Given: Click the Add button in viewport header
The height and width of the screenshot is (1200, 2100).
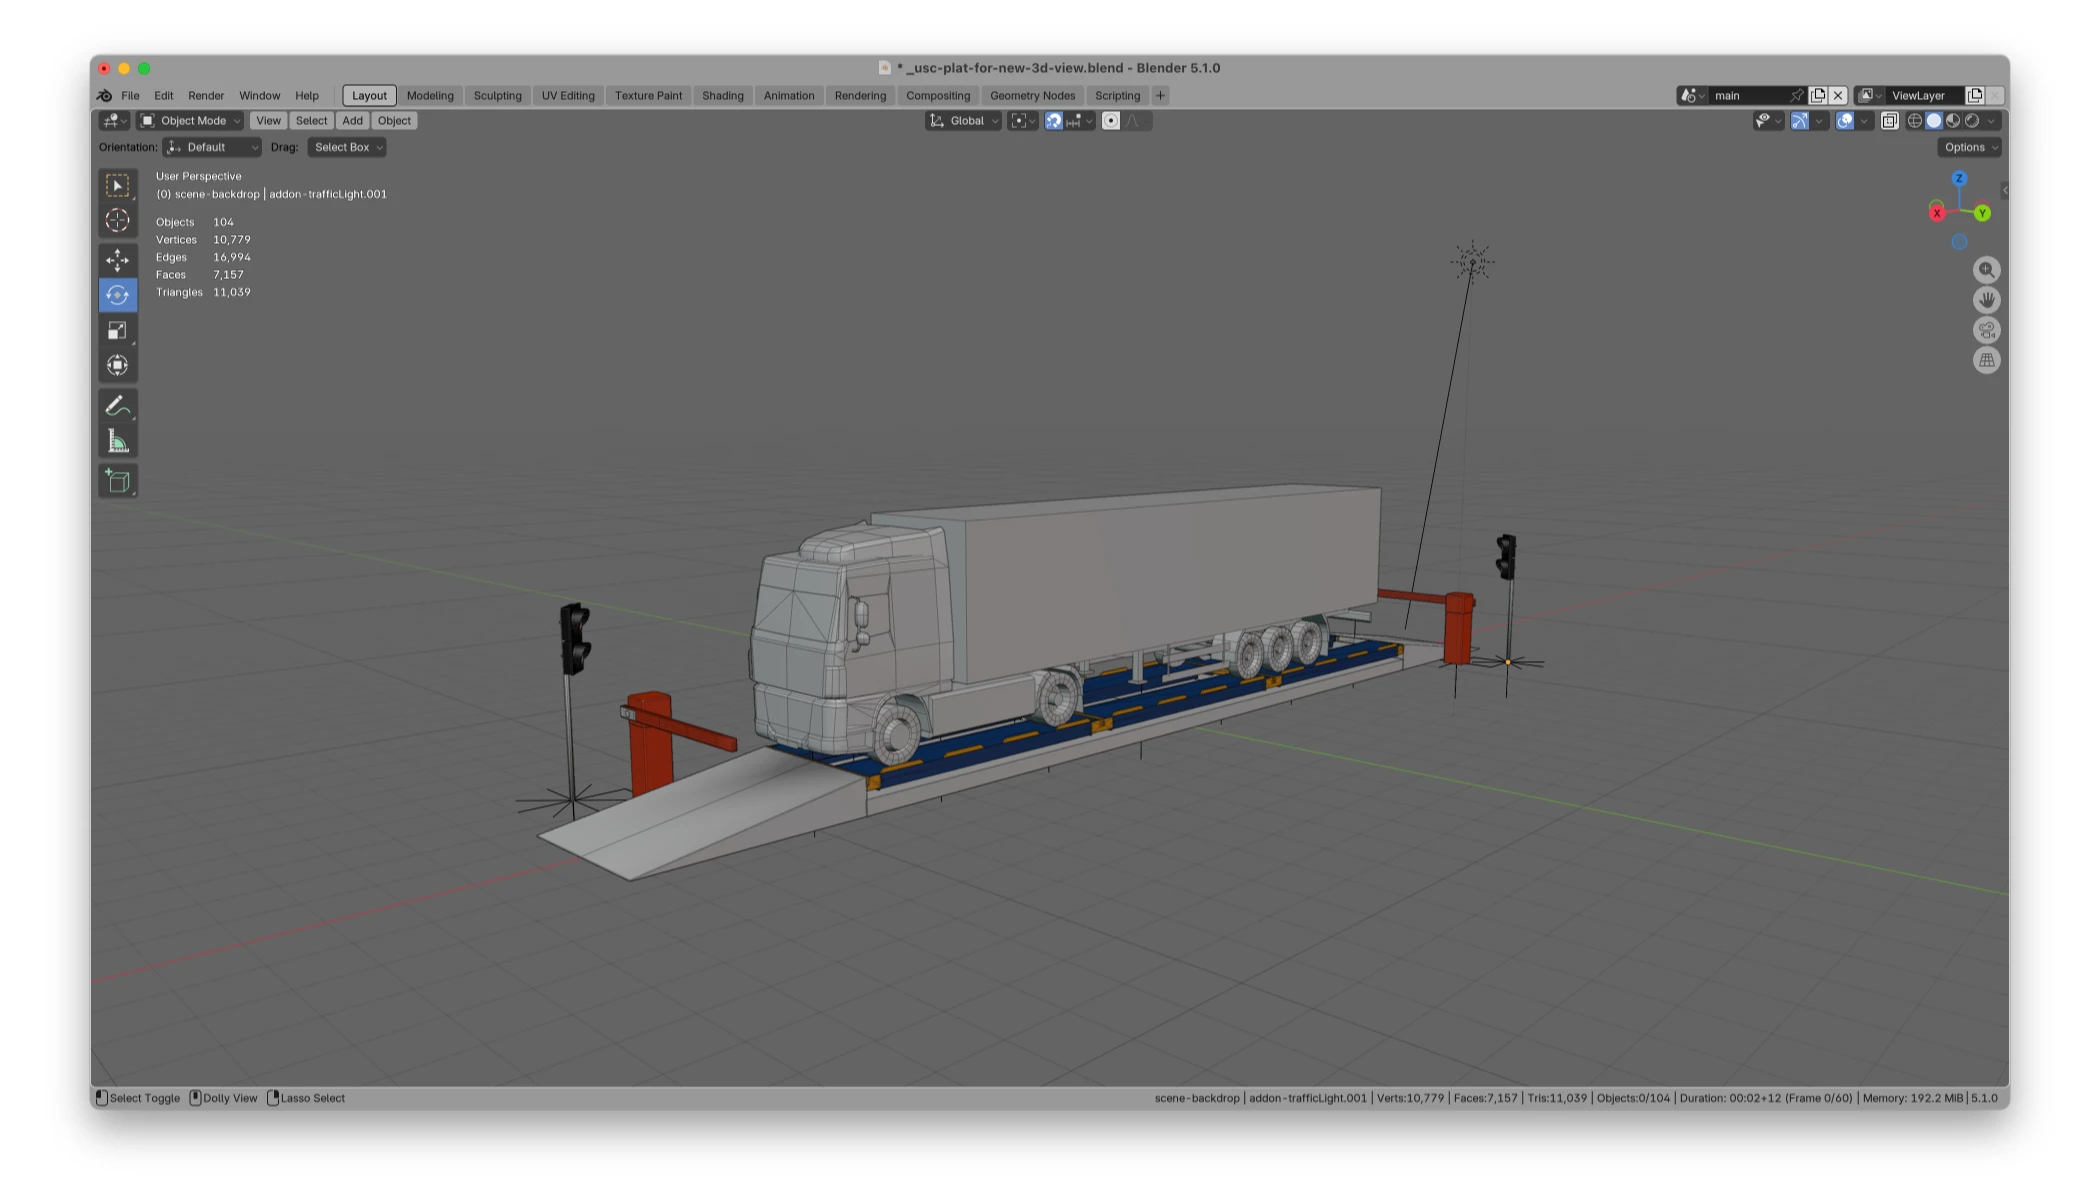Looking at the screenshot, I should 352,121.
